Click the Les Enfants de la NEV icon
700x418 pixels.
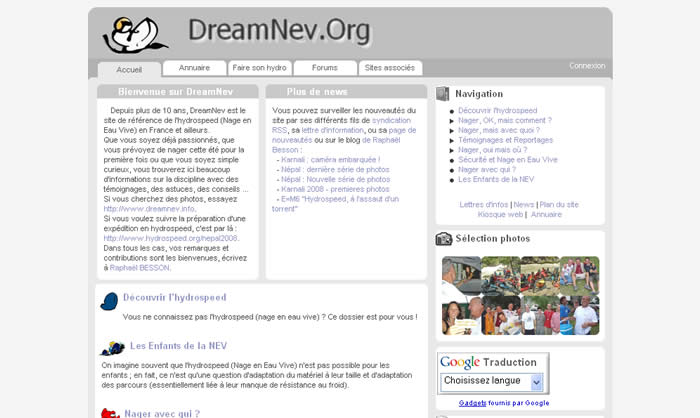[x=112, y=347]
